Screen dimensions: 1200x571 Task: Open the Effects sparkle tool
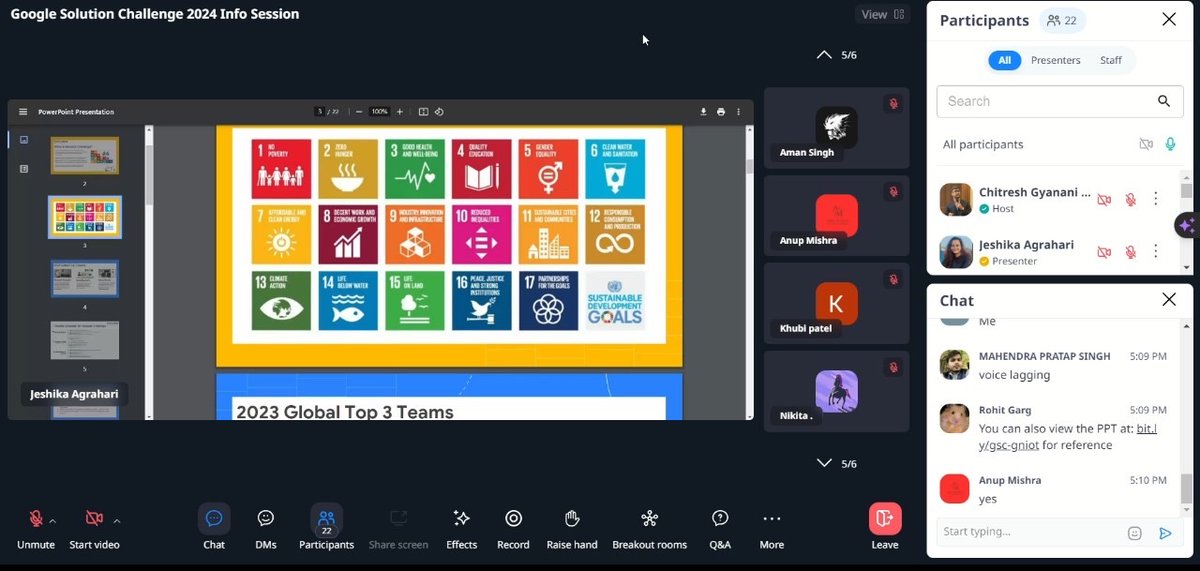(461, 527)
